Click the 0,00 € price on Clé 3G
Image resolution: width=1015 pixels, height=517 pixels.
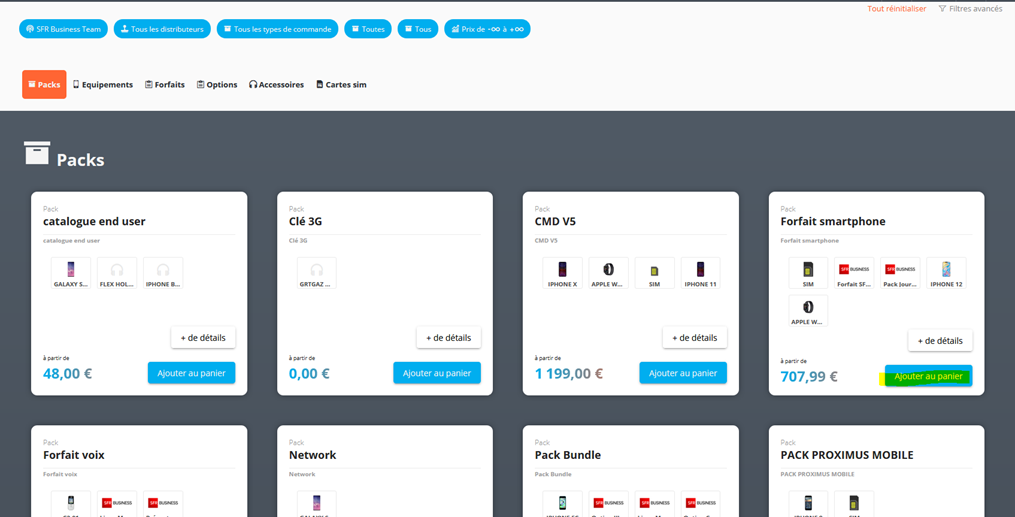pyautogui.click(x=309, y=373)
